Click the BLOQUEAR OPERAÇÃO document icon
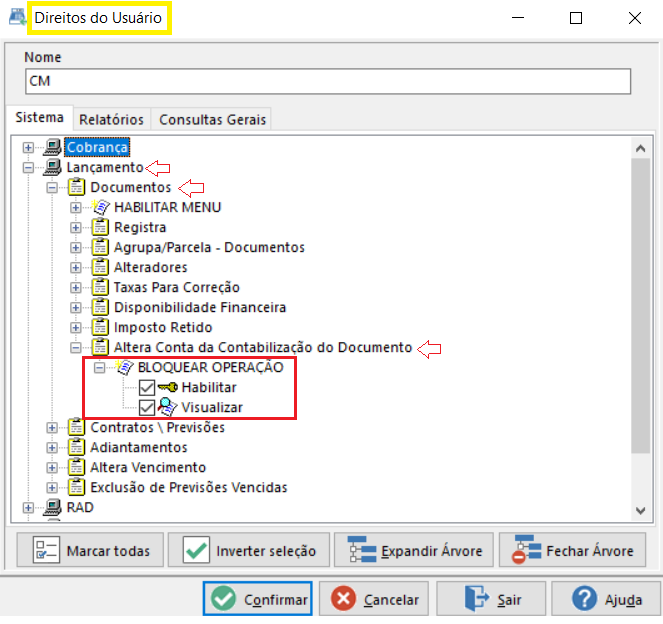The image size is (663, 624). click(124, 367)
